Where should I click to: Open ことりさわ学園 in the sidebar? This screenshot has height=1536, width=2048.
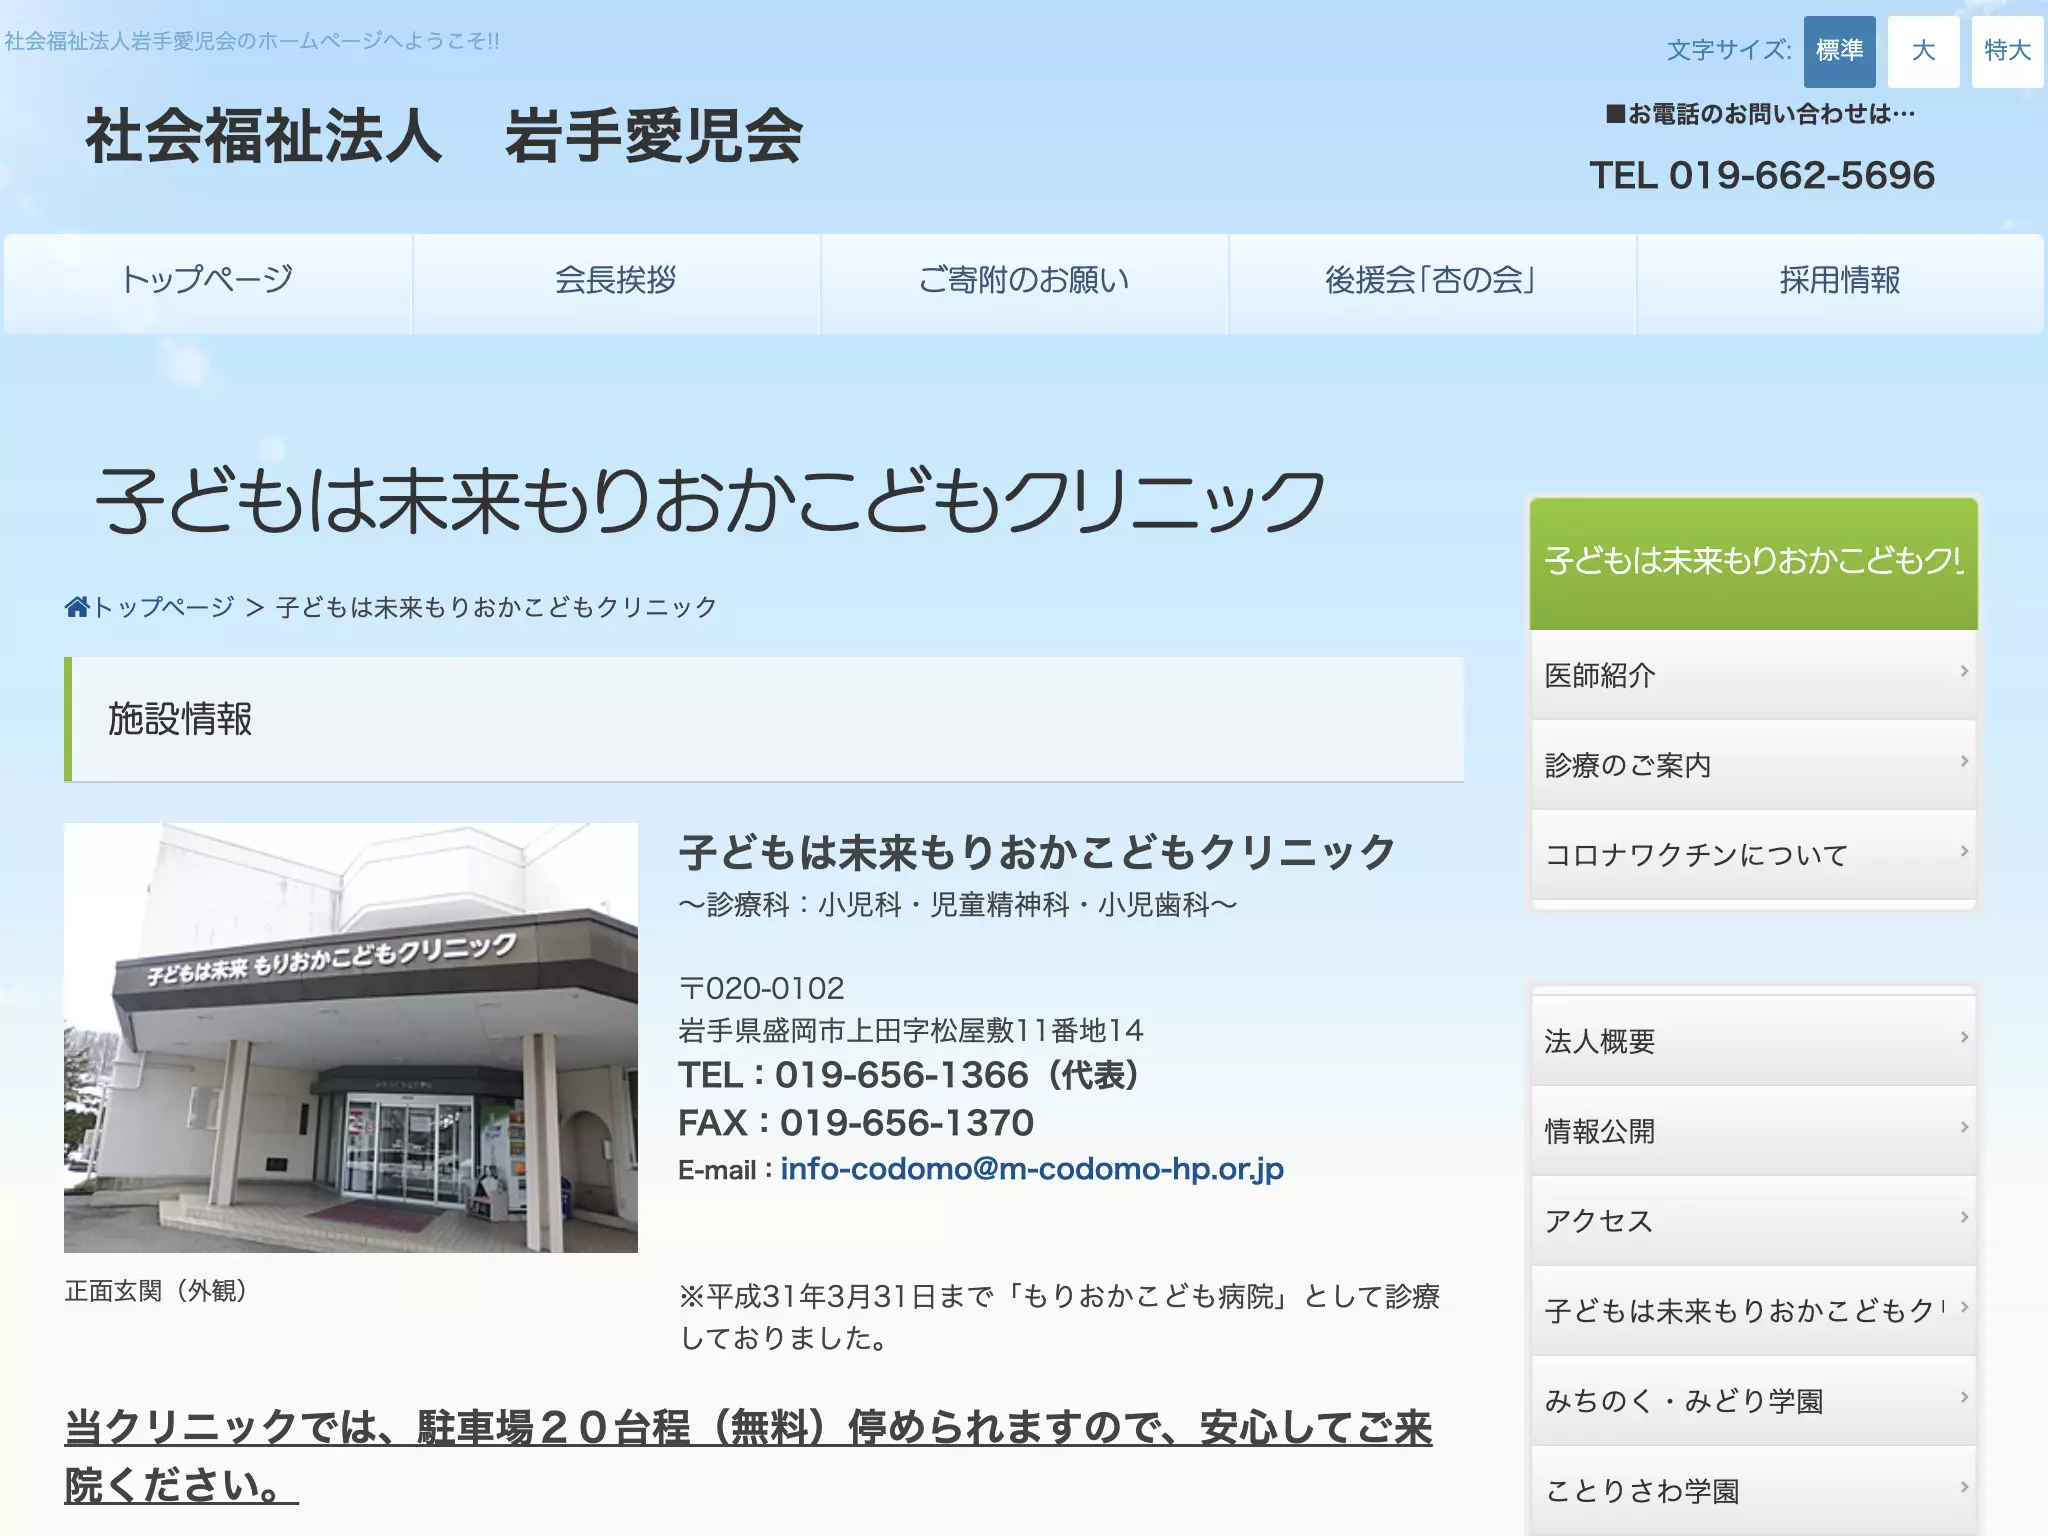point(1754,1491)
